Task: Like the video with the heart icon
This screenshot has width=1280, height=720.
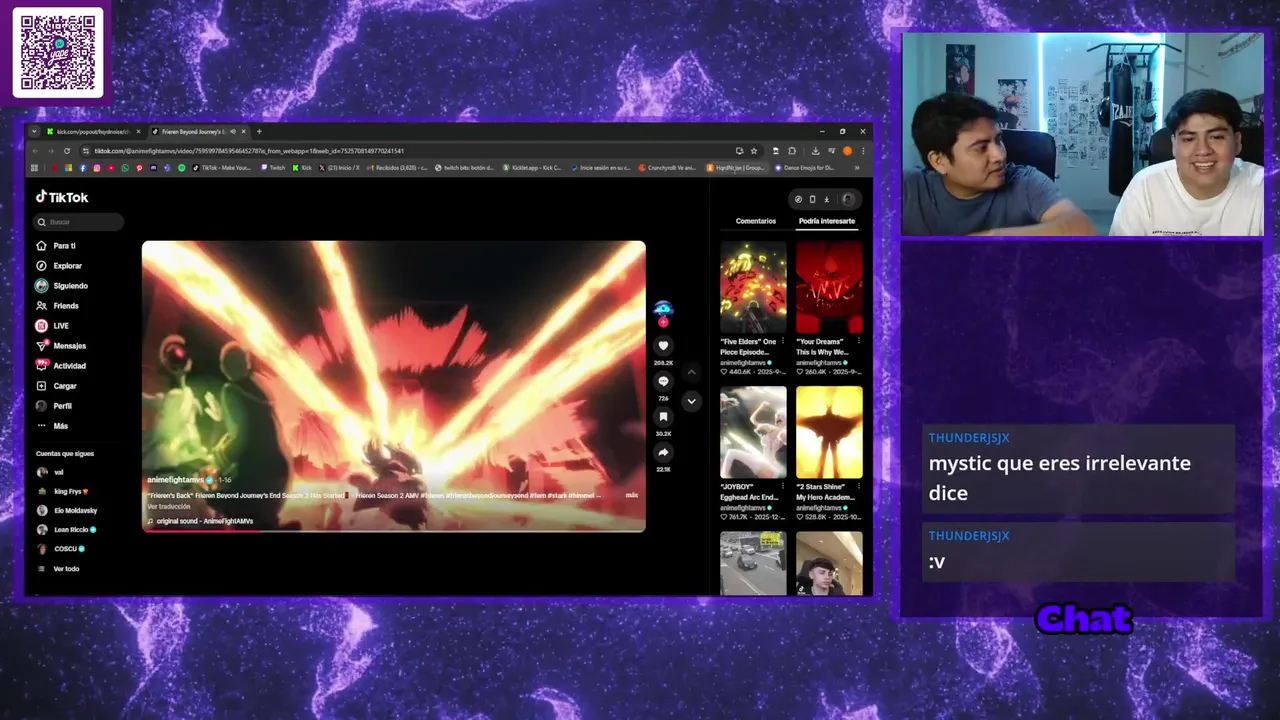Action: click(663, 346)
